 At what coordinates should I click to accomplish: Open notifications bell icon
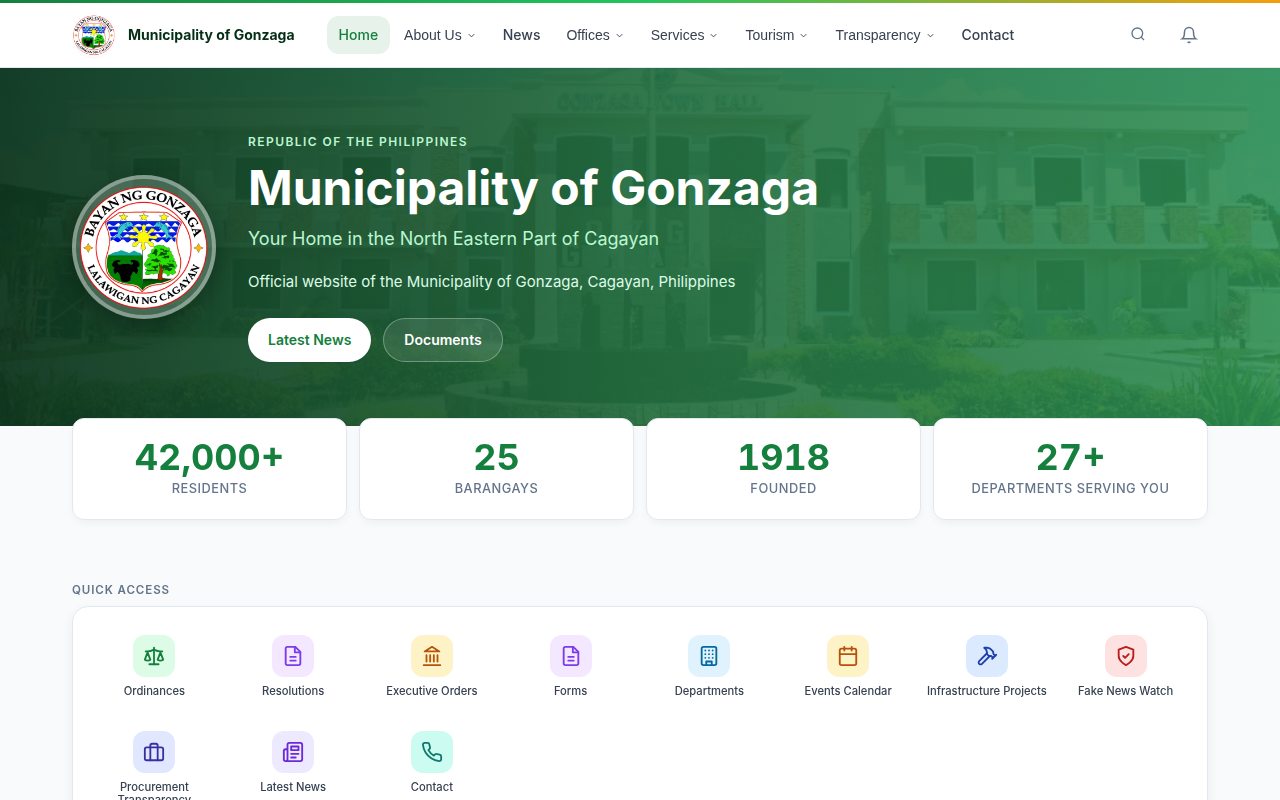(x=1189, y=35)
